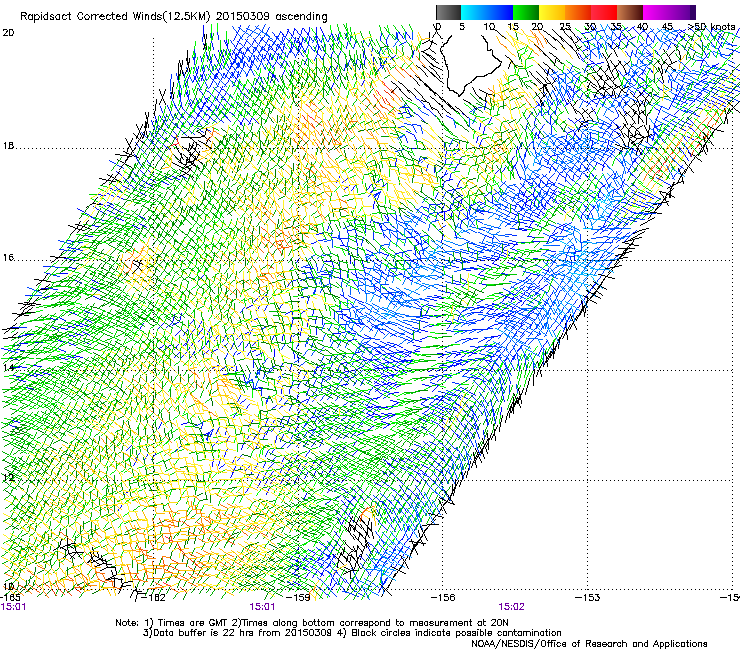Click the 'Data buffer is 22 hrs' note line
This screenshot has height=650, width=740.
[352, 633]
